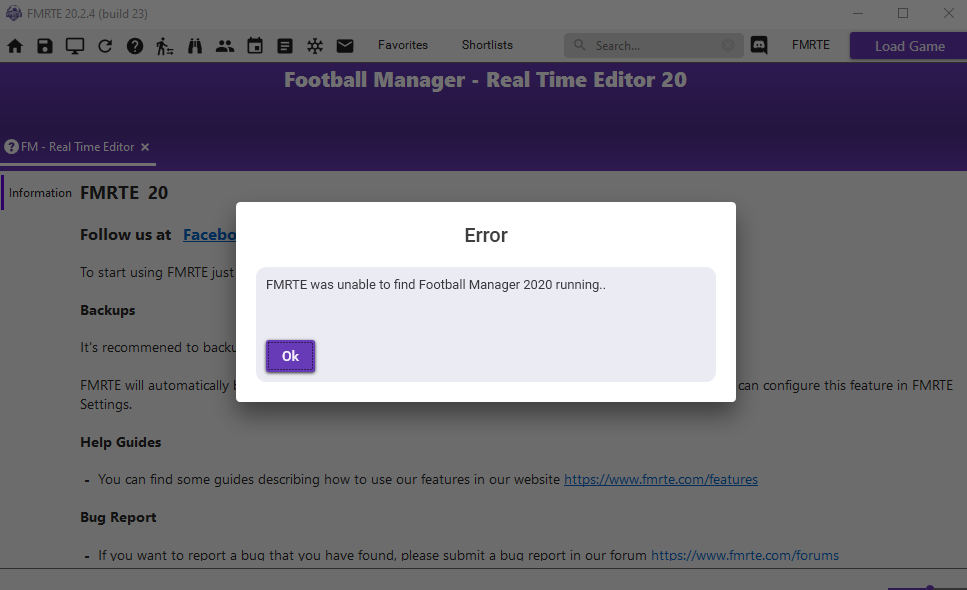967x590 pixels.
Task: Open the Favorites menu
Action: (402, 45)
